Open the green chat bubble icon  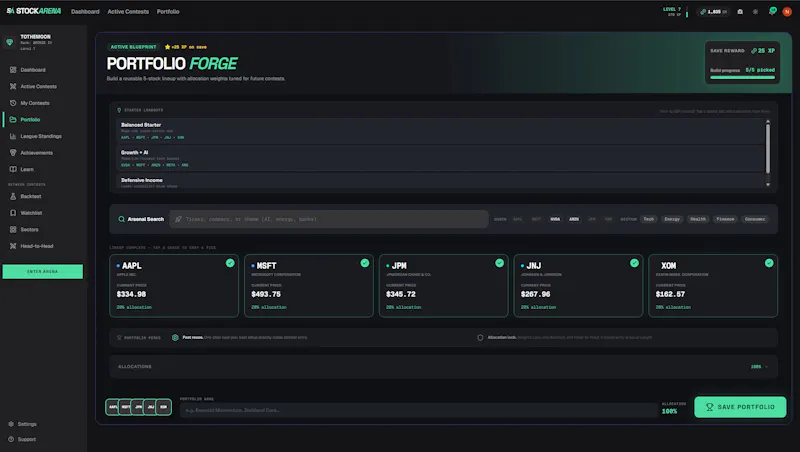point(772,11)
